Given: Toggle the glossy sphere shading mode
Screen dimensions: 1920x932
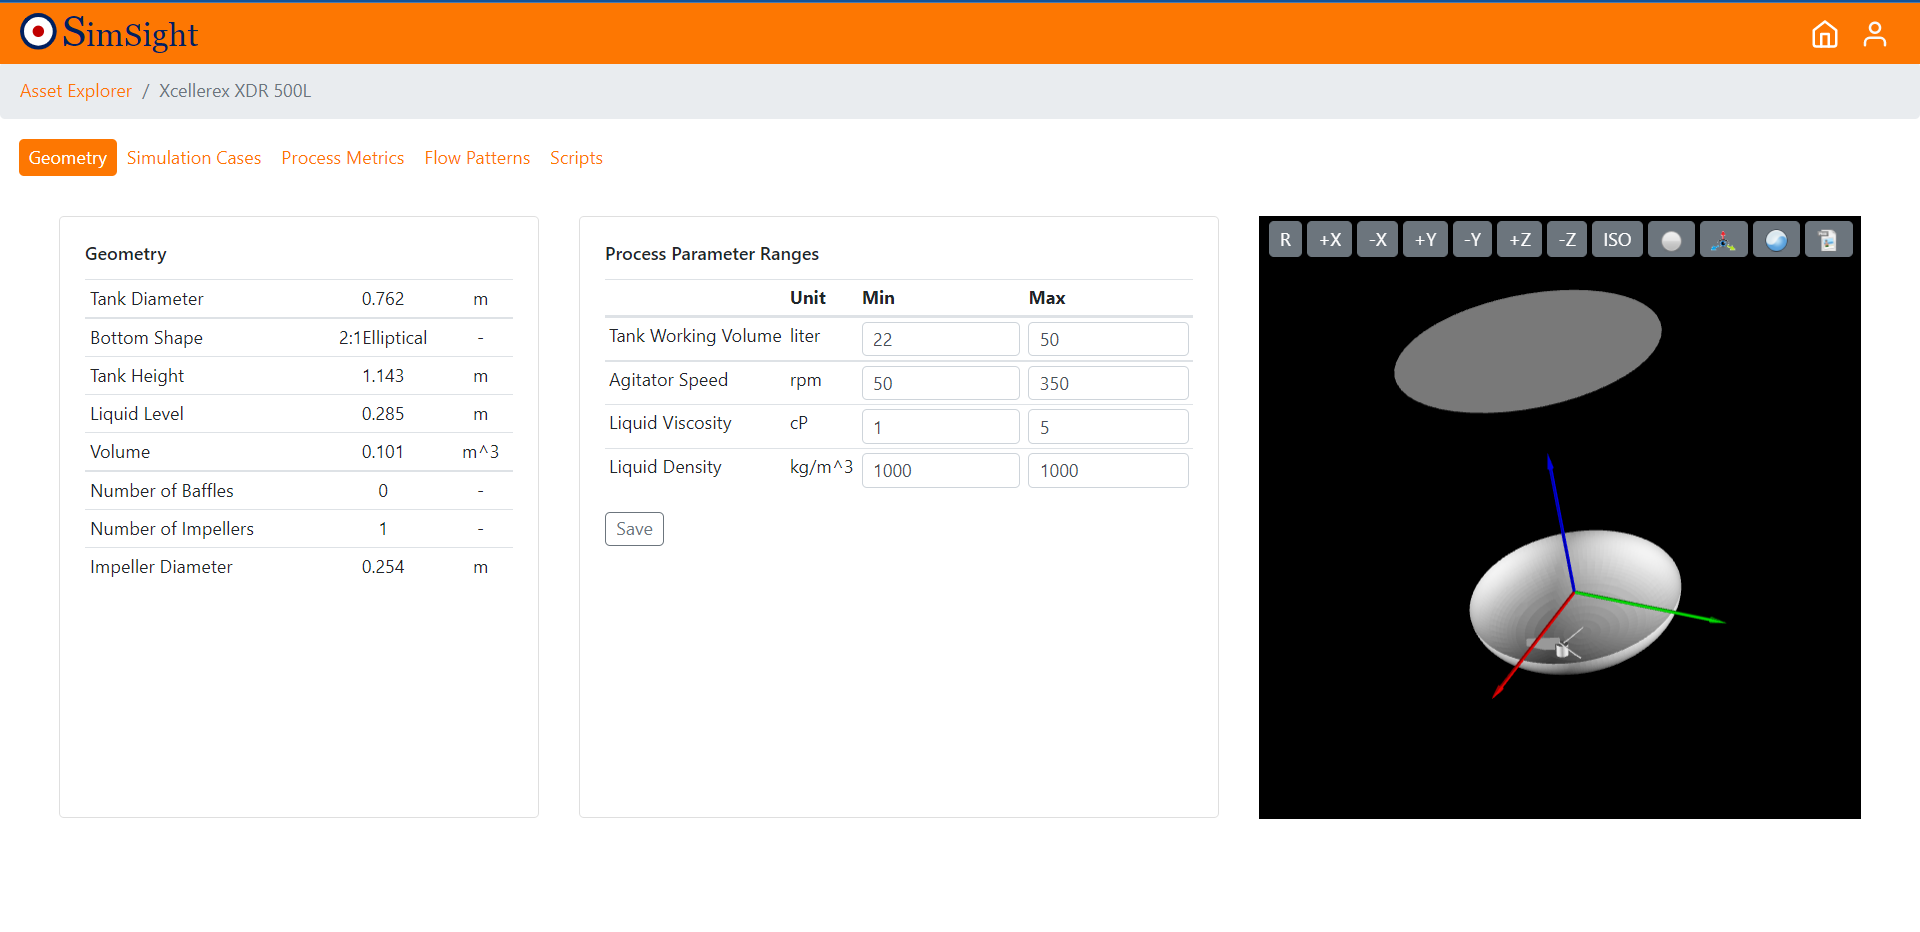Looking at the screenshot, I should (x=1776, y=239).
